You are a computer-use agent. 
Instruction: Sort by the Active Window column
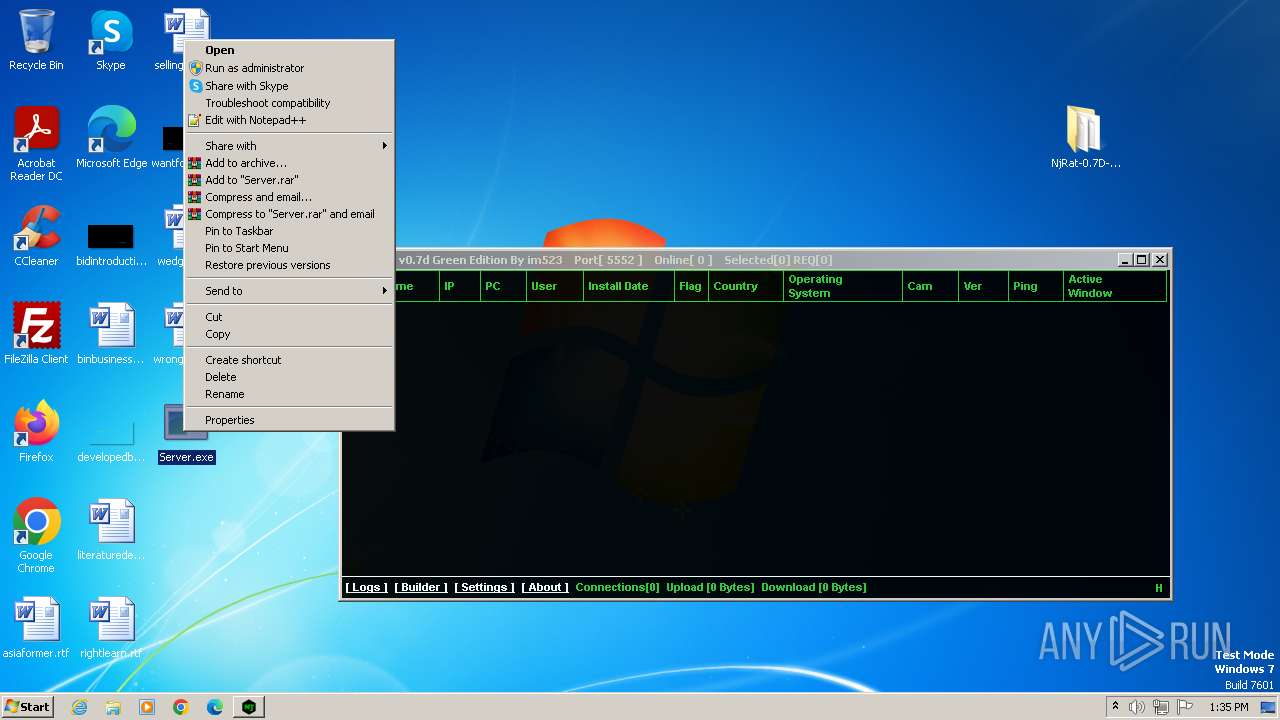point(1115,286)
